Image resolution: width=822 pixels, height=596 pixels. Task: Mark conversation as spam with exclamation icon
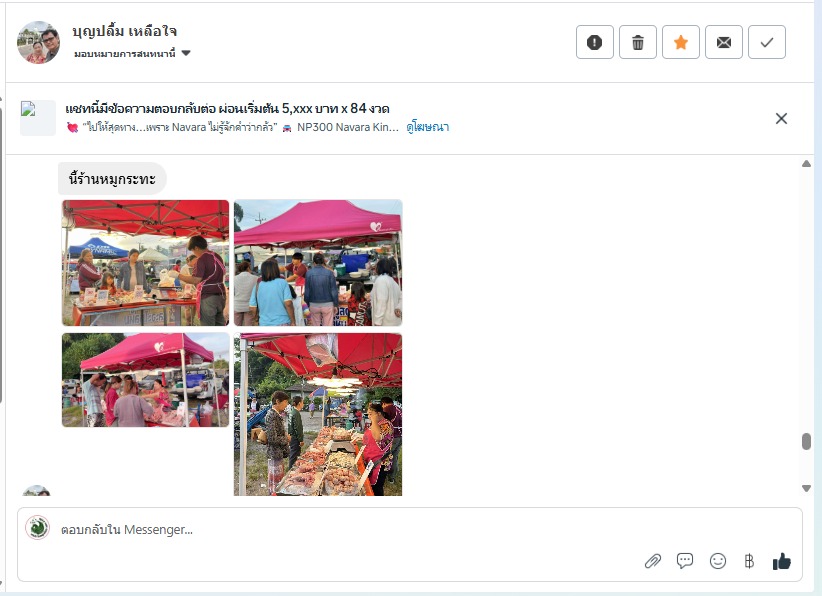pyautogui.click(x=594, y=42)
